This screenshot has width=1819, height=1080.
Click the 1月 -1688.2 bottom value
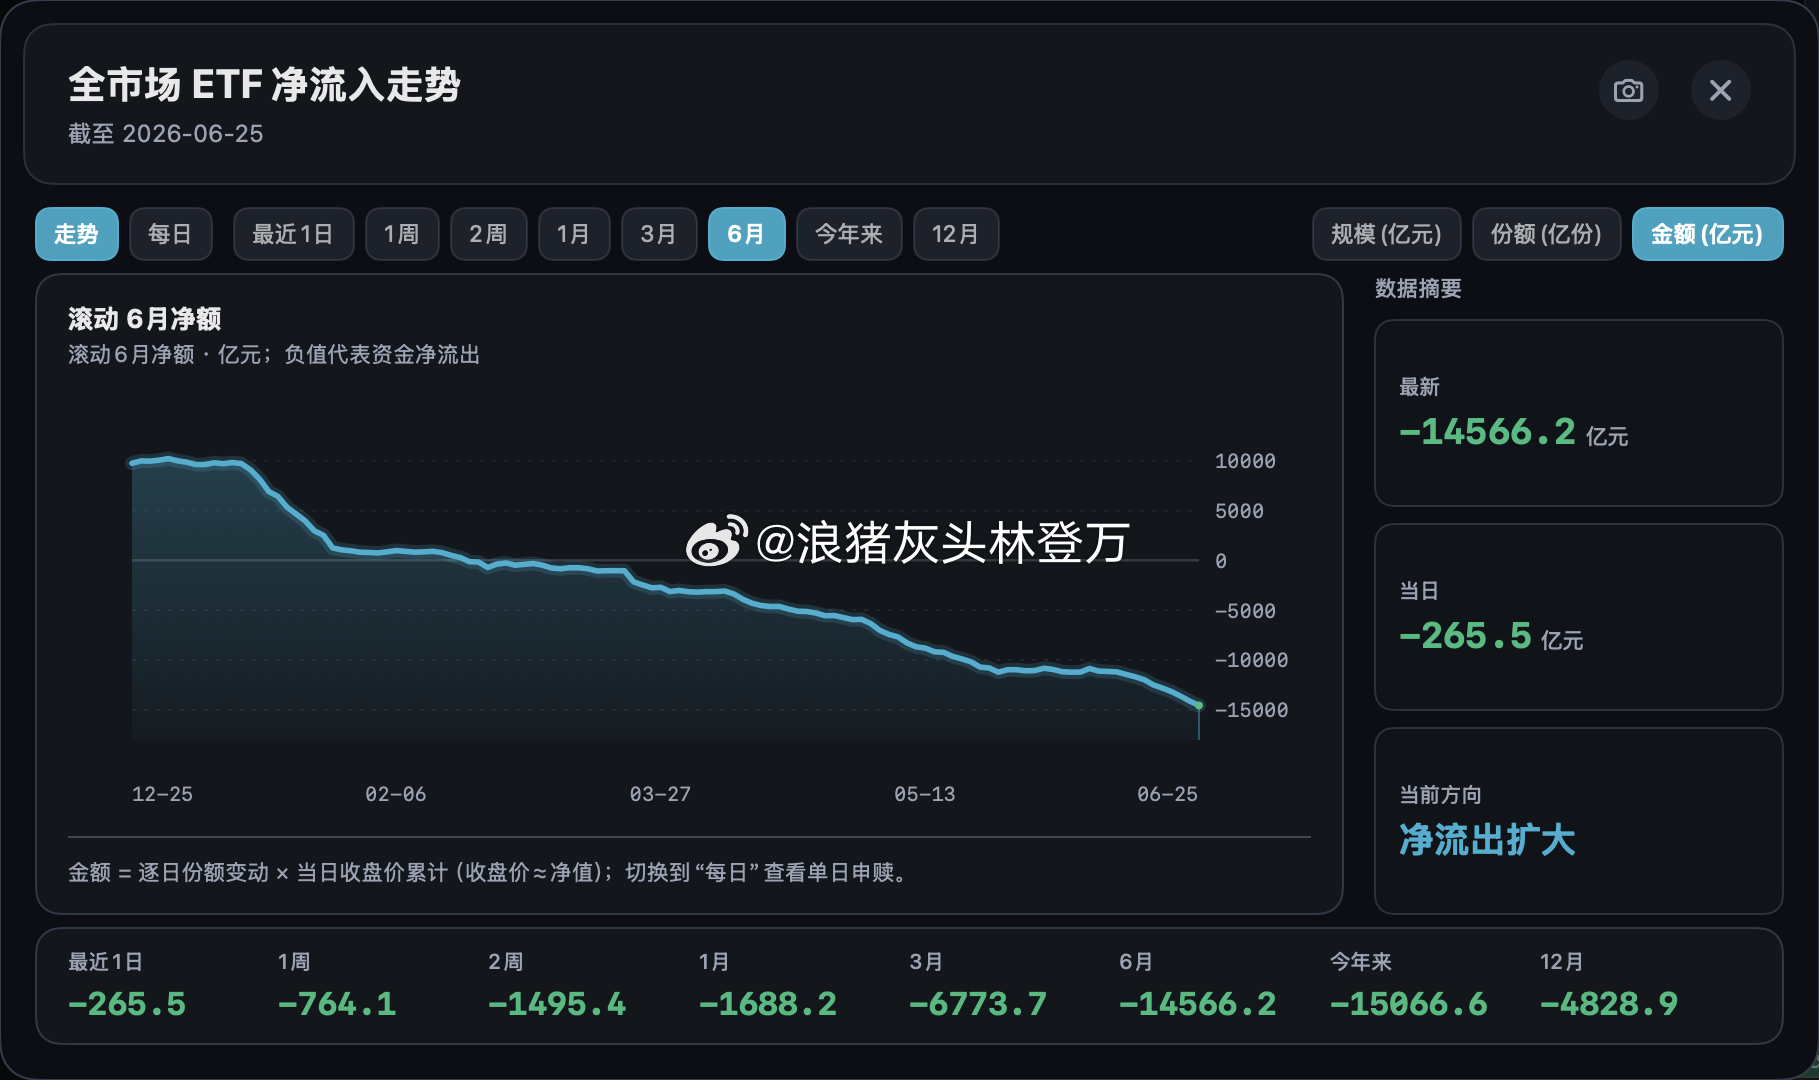(768, 1004)
